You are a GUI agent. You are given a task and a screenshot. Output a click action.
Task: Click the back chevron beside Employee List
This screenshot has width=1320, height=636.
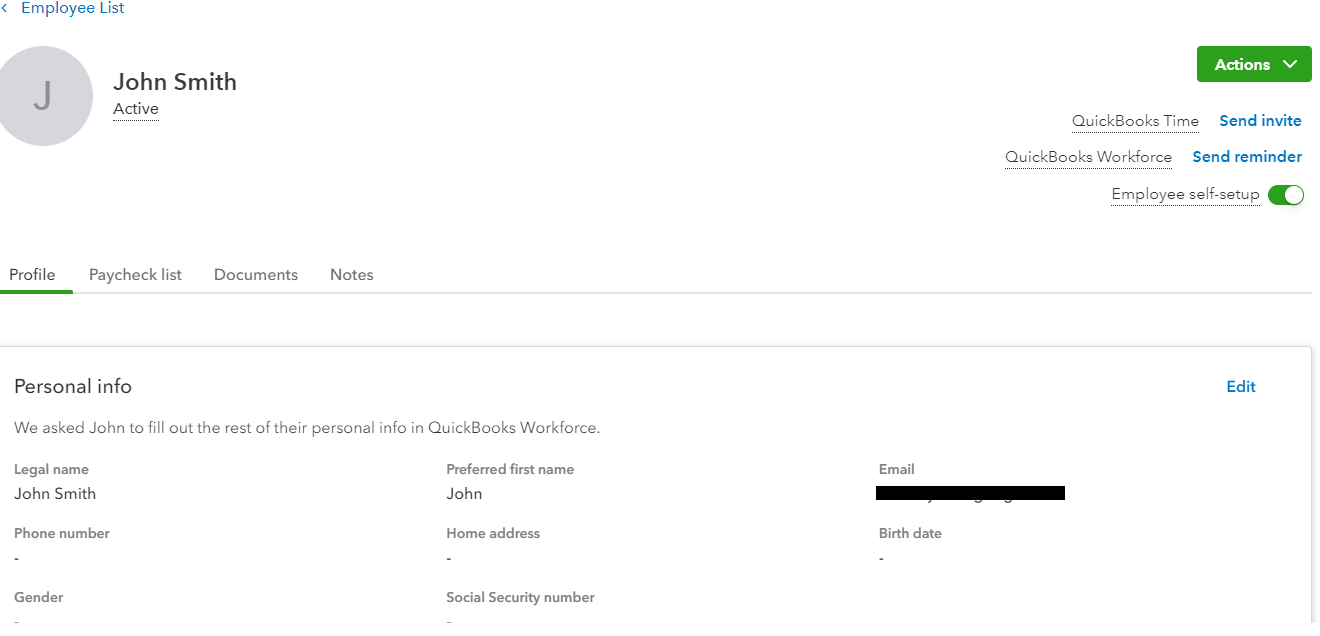coord(5,8)
